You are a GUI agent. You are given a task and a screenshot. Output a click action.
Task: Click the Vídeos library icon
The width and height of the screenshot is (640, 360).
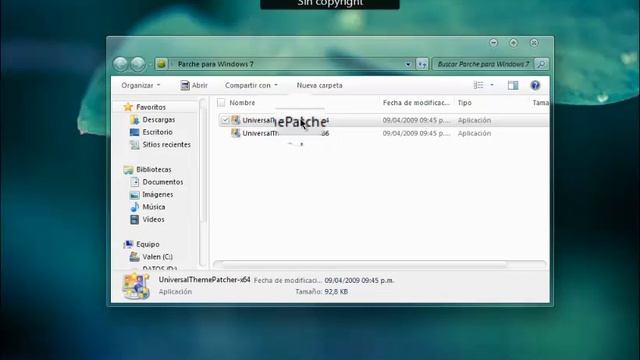[x=134, y=220]
